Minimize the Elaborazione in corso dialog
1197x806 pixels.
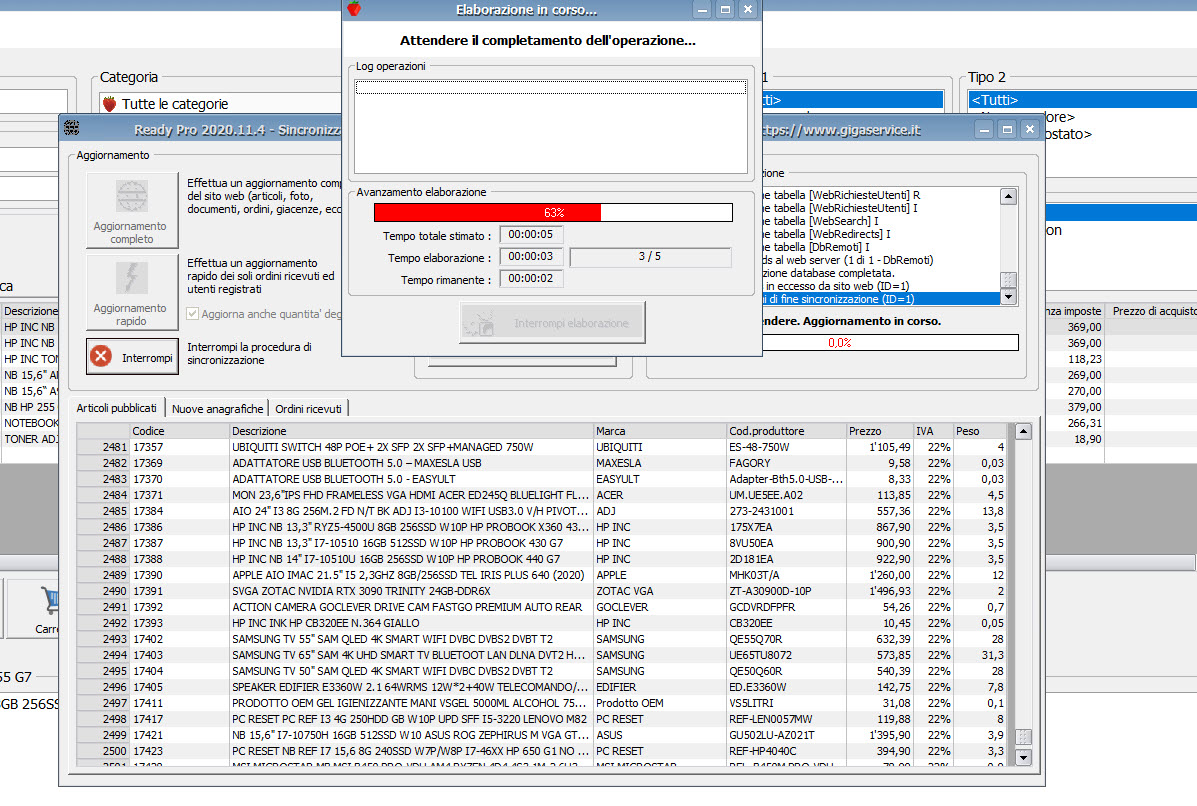tap(702, 10)
